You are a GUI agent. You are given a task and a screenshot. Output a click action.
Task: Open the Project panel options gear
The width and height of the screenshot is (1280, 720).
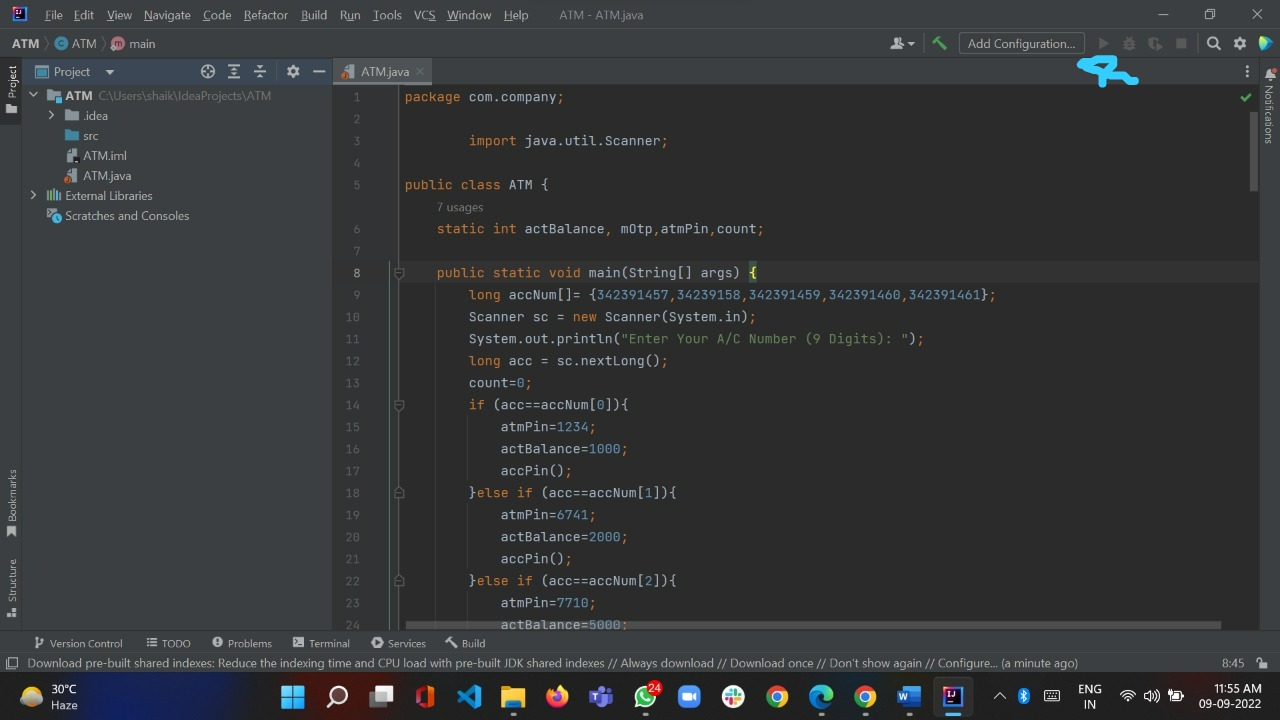click(x=293, y=71)
